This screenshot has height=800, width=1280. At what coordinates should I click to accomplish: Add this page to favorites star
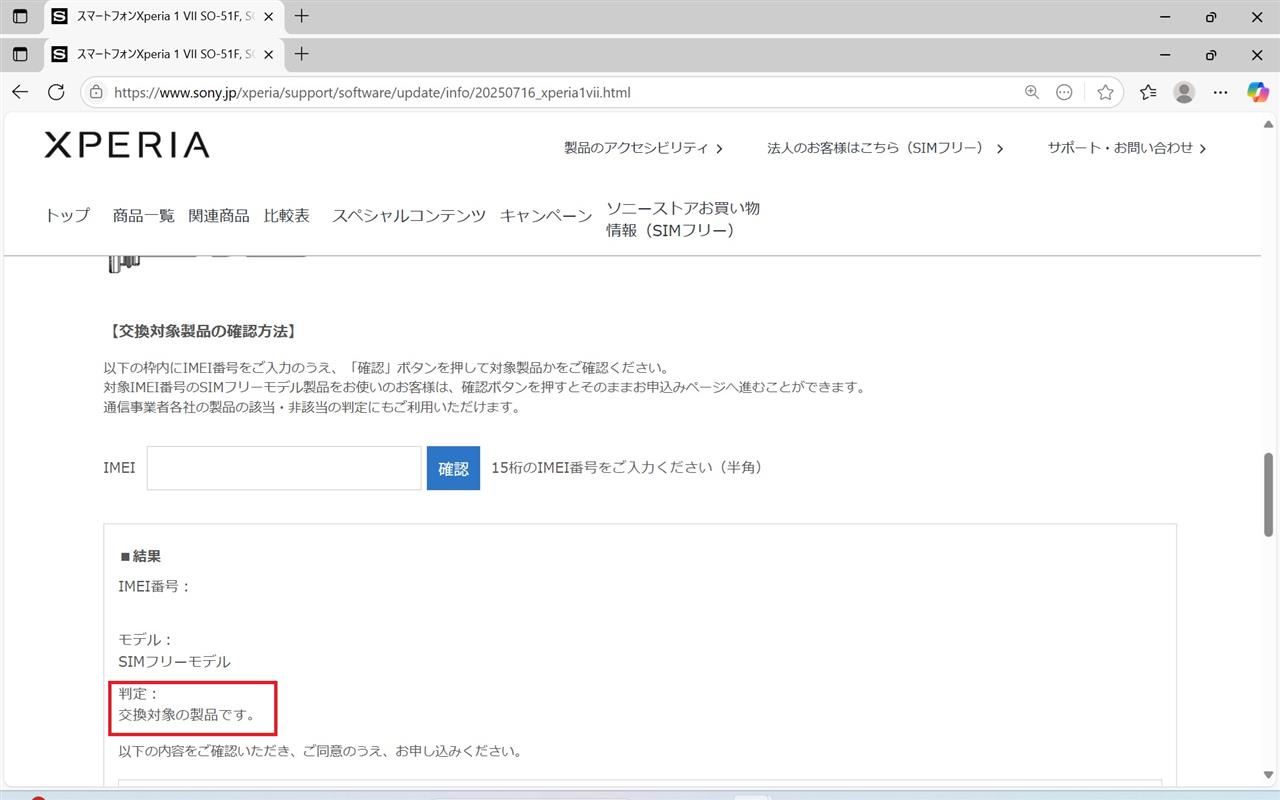(x=1105, y=92)
